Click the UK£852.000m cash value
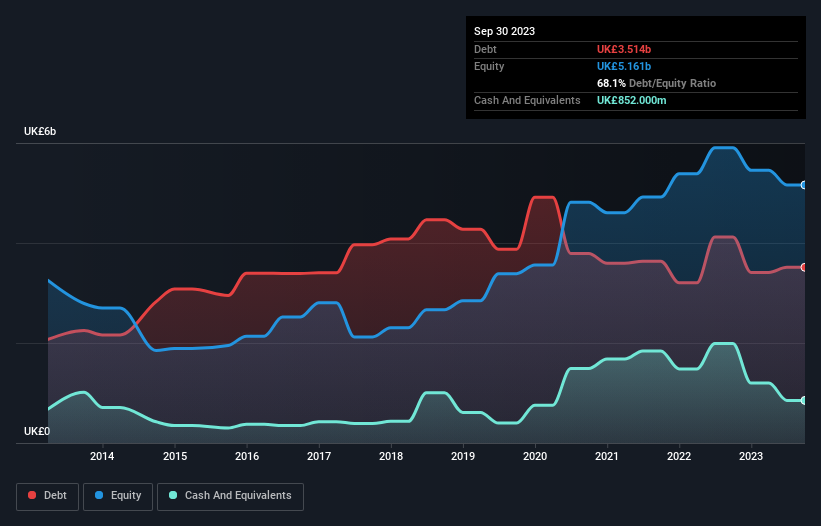 point(632,100)
